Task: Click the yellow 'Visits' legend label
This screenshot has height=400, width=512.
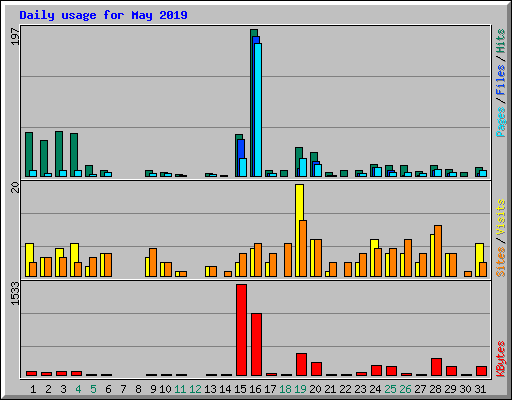Action: (x=500, y=217)
